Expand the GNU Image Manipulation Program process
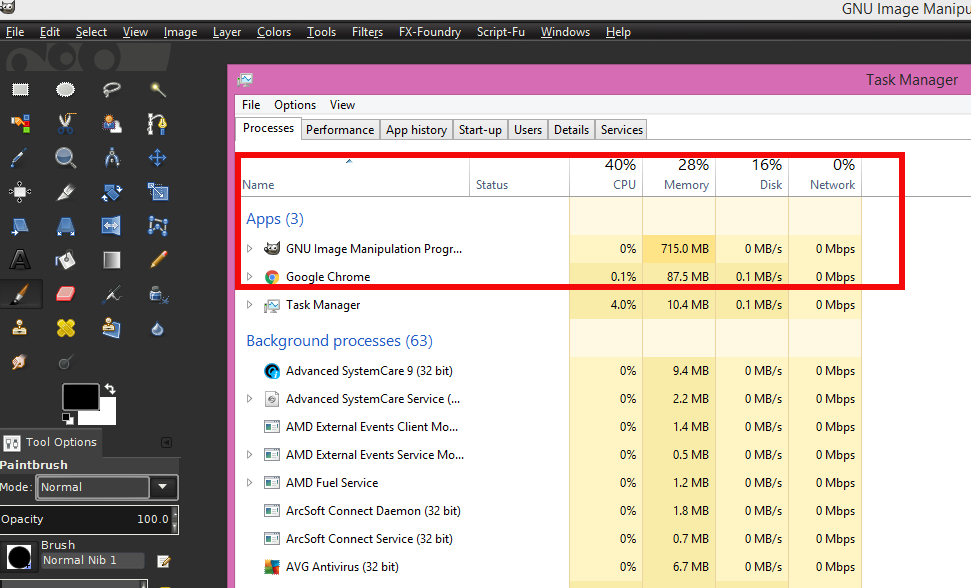Screen dimensions: 971x588 coord(250,249)
